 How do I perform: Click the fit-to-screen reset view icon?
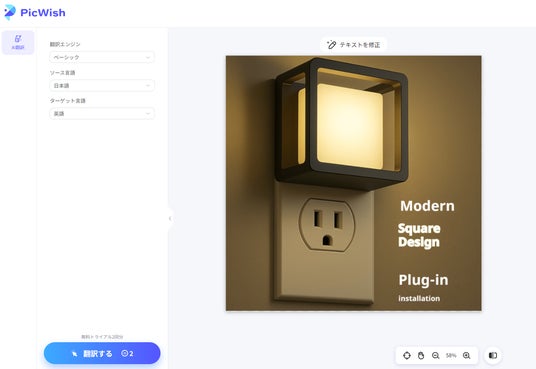pos(406,356)
